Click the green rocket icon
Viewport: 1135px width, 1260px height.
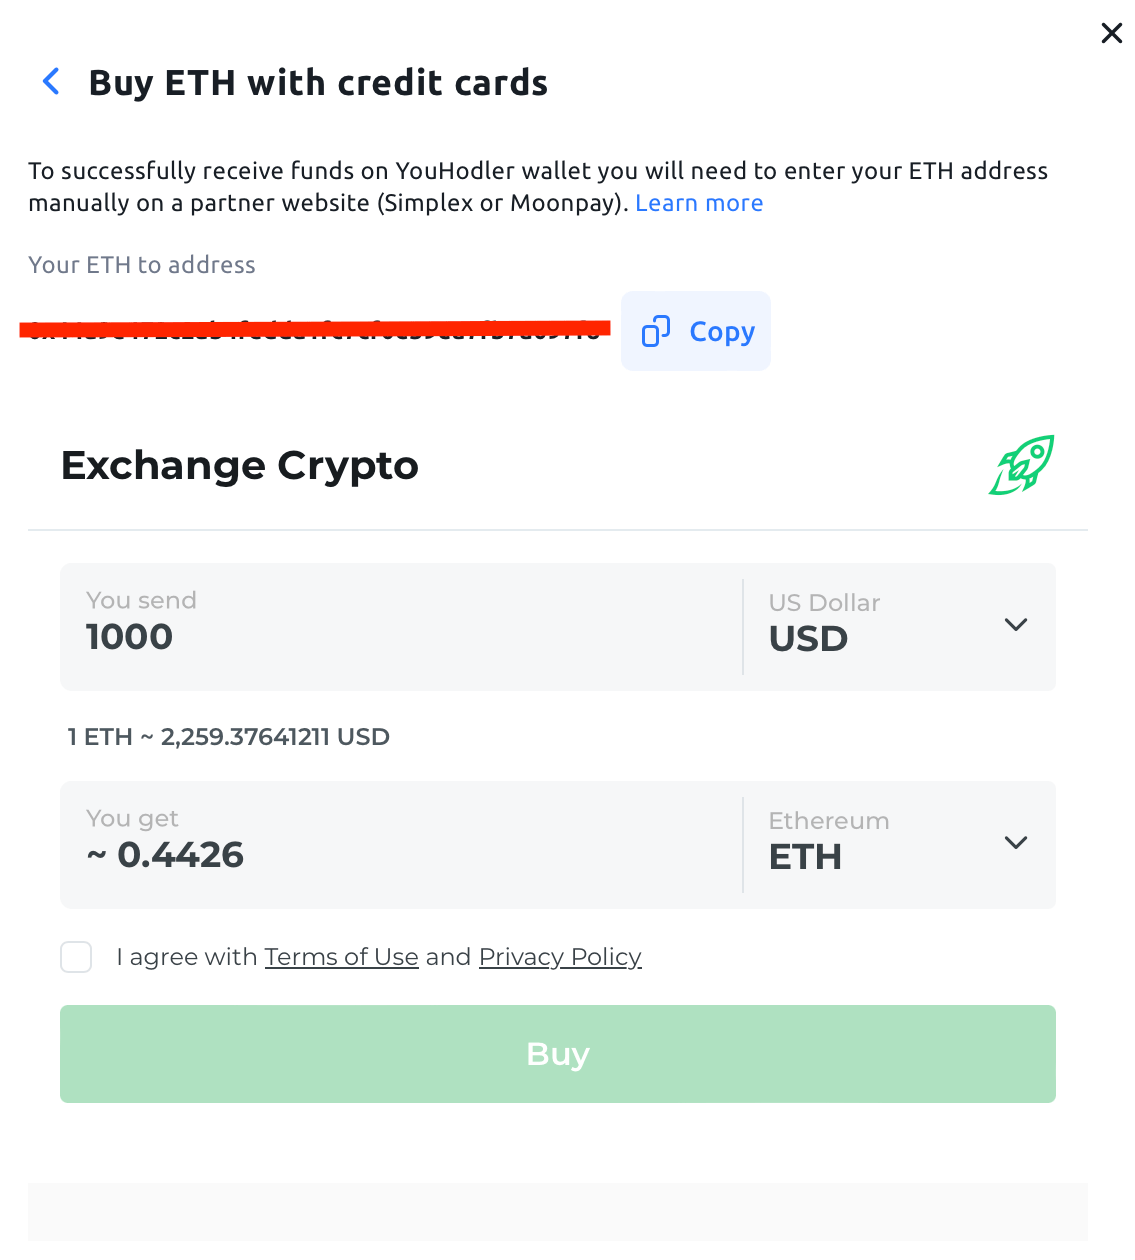(x=1022, y=465)
